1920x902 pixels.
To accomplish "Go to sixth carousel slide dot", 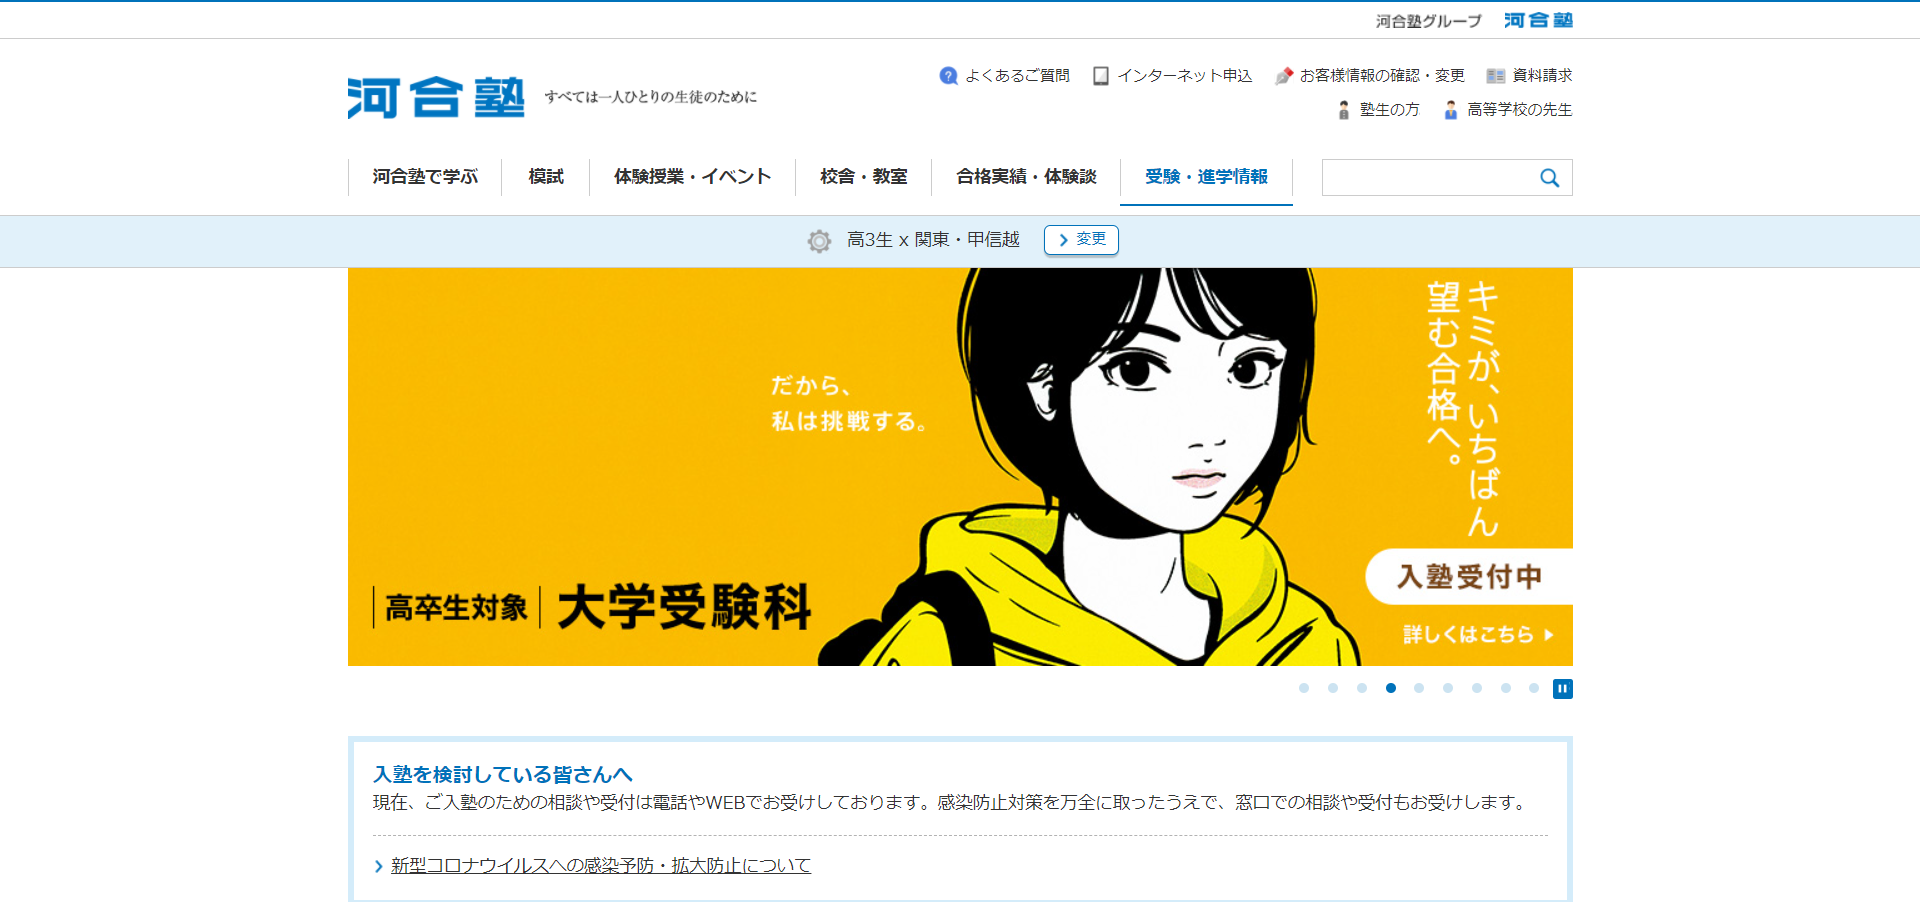I will (1448, 688).
